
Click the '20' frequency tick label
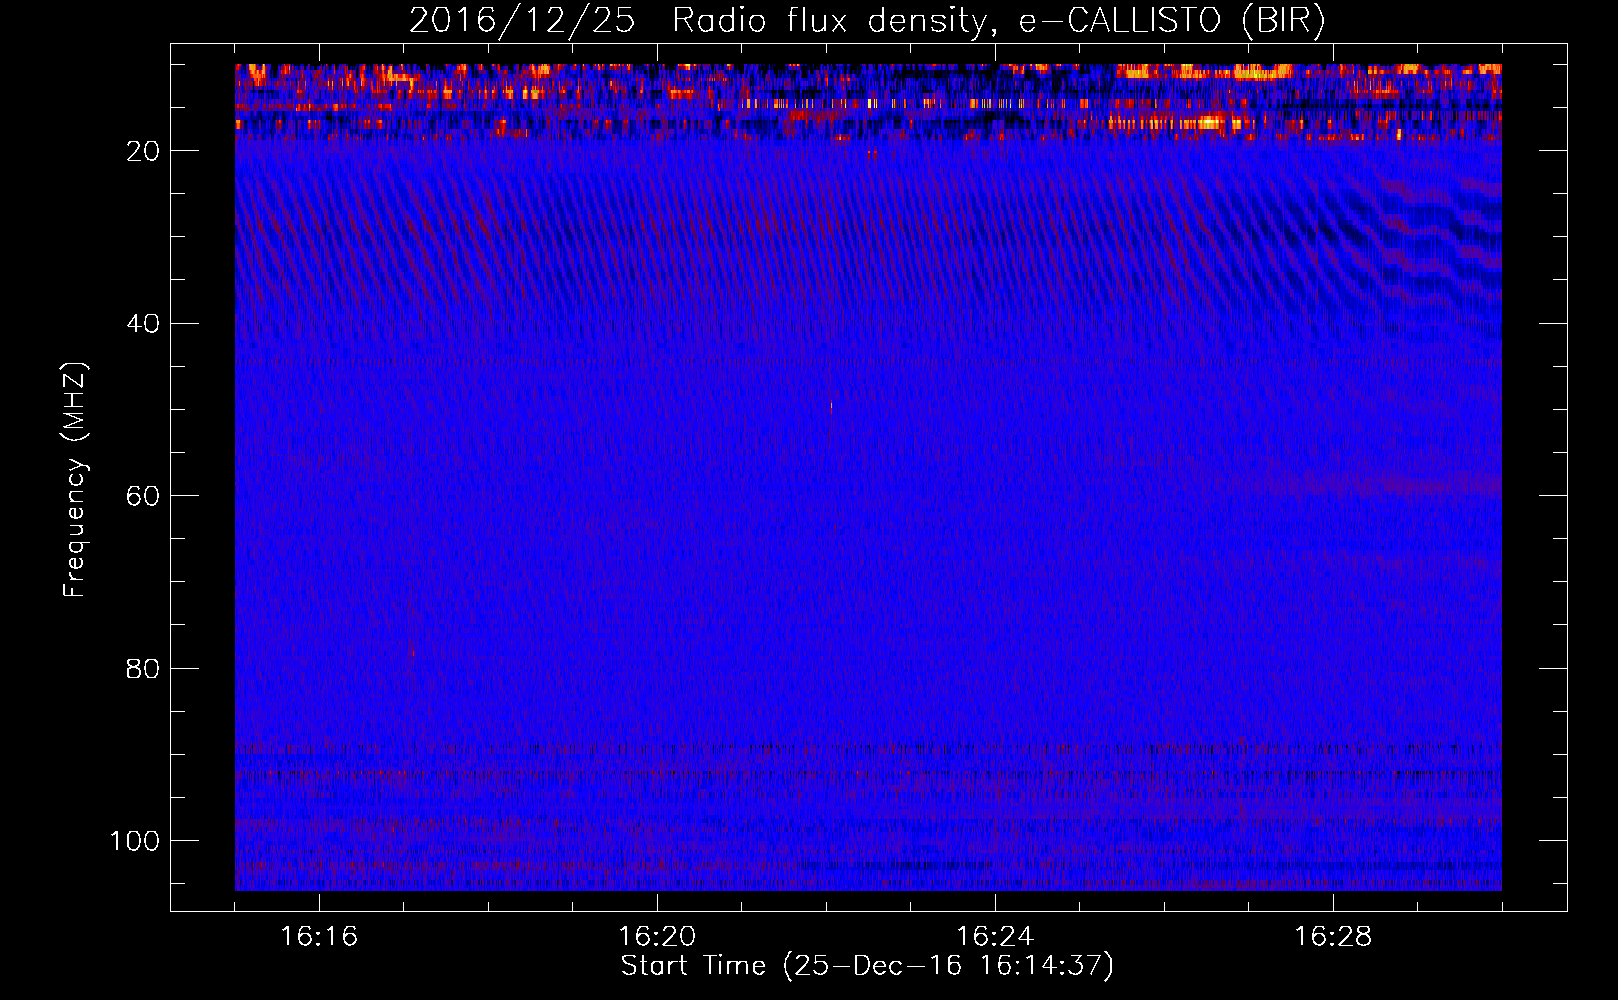coord(144,151)
